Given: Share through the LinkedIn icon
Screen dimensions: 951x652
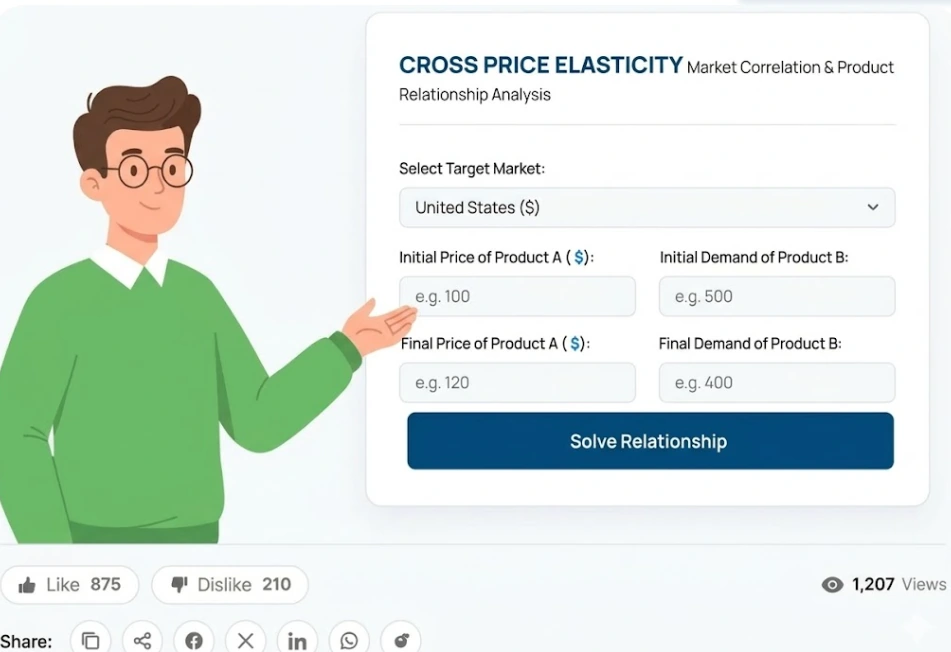Looking at the screenshot, I should [297, 639].
